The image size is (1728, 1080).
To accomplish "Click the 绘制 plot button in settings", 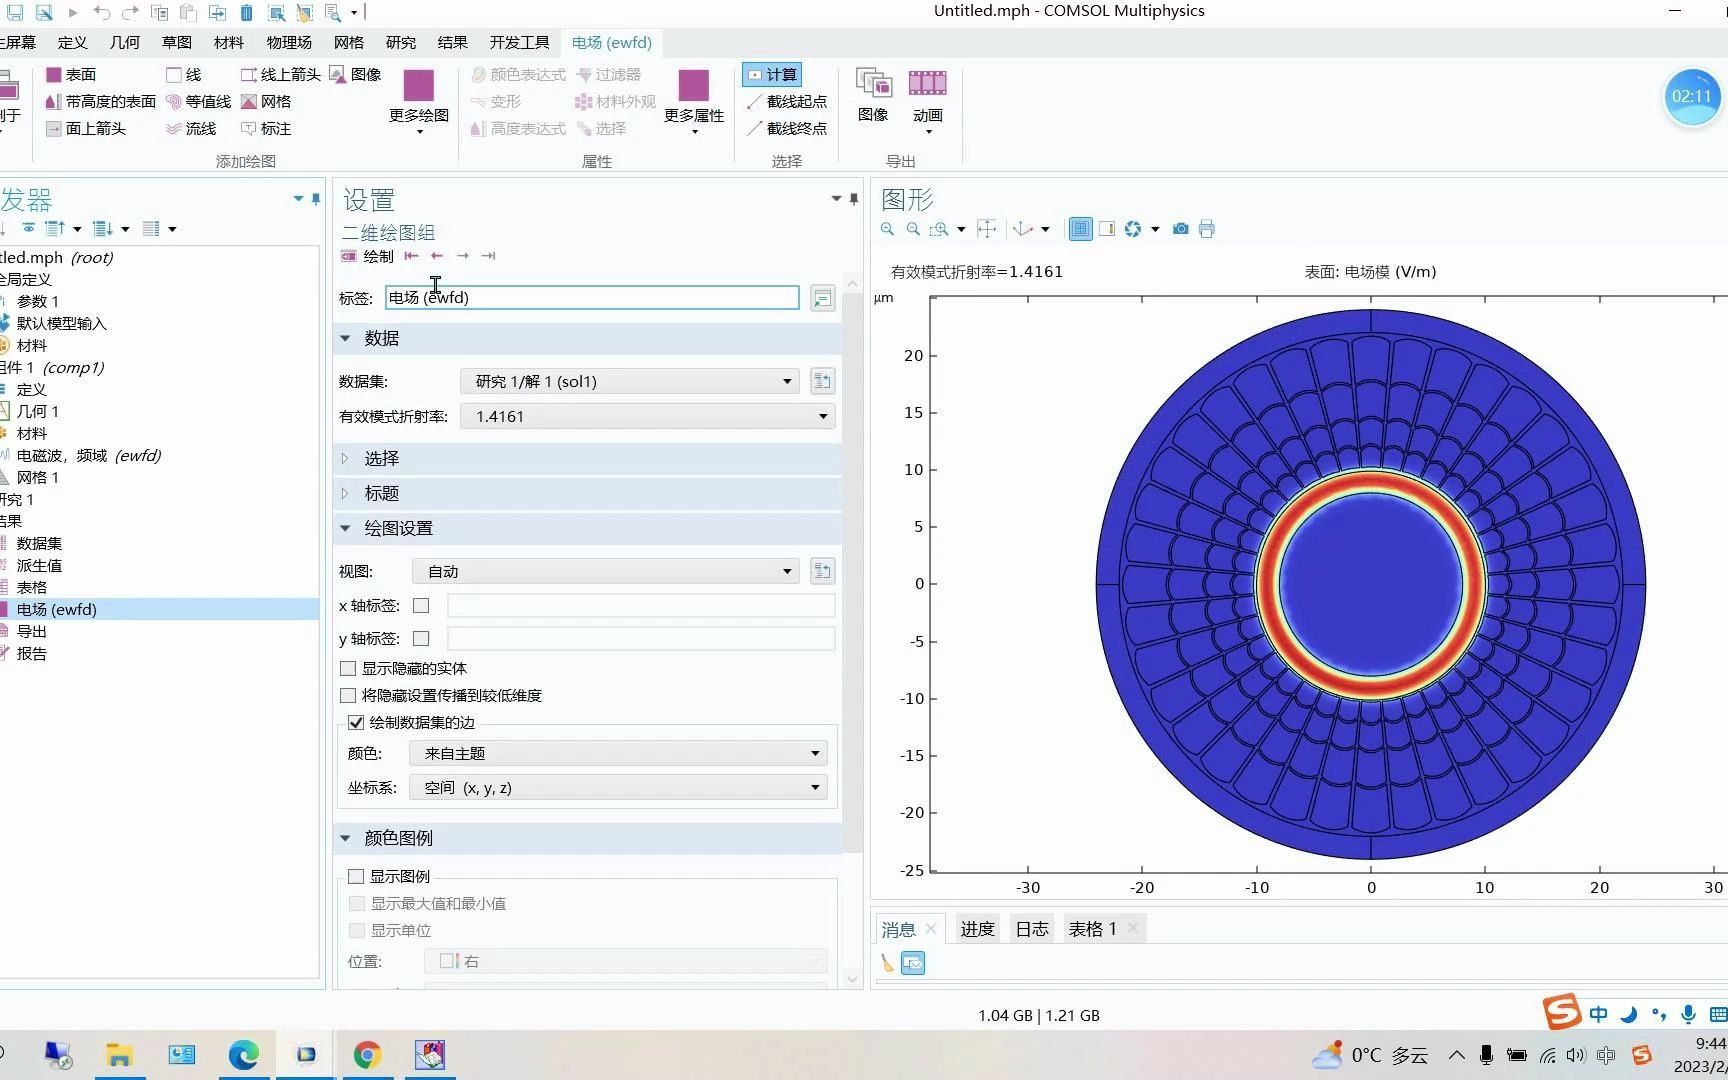I will 367,257.
